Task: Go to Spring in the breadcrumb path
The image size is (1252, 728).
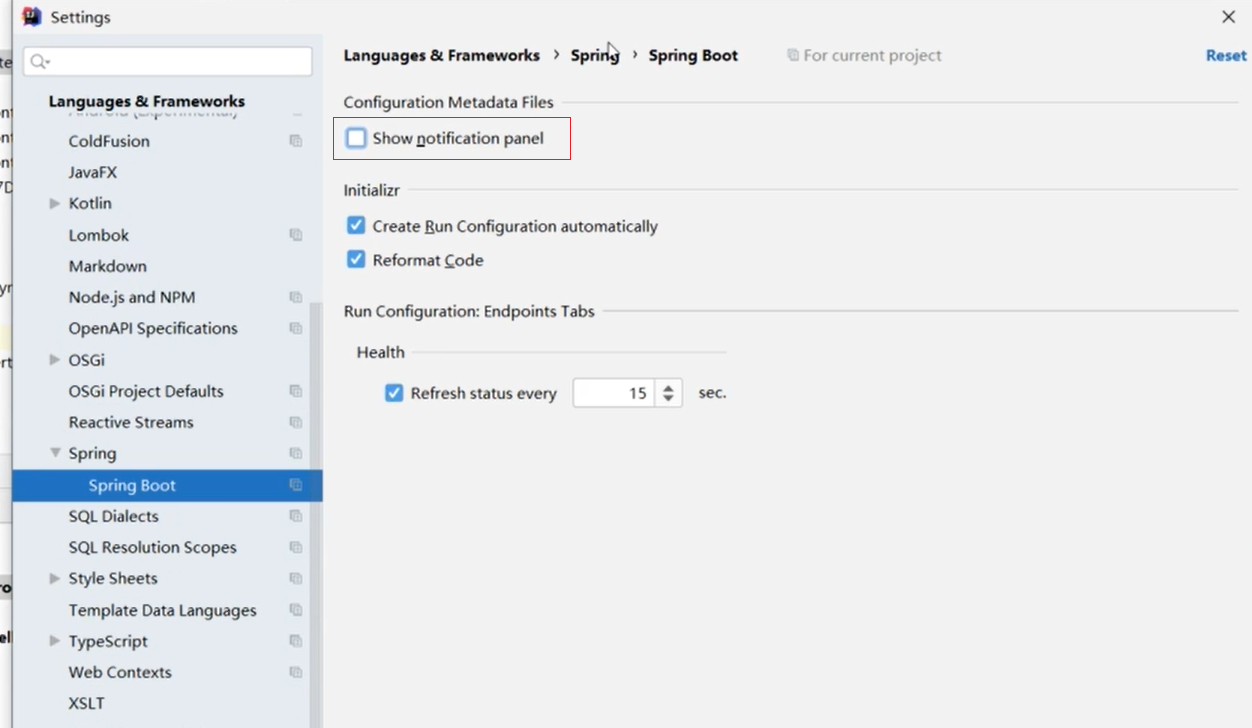Action: pyautogui.click(x=594, y=56)
